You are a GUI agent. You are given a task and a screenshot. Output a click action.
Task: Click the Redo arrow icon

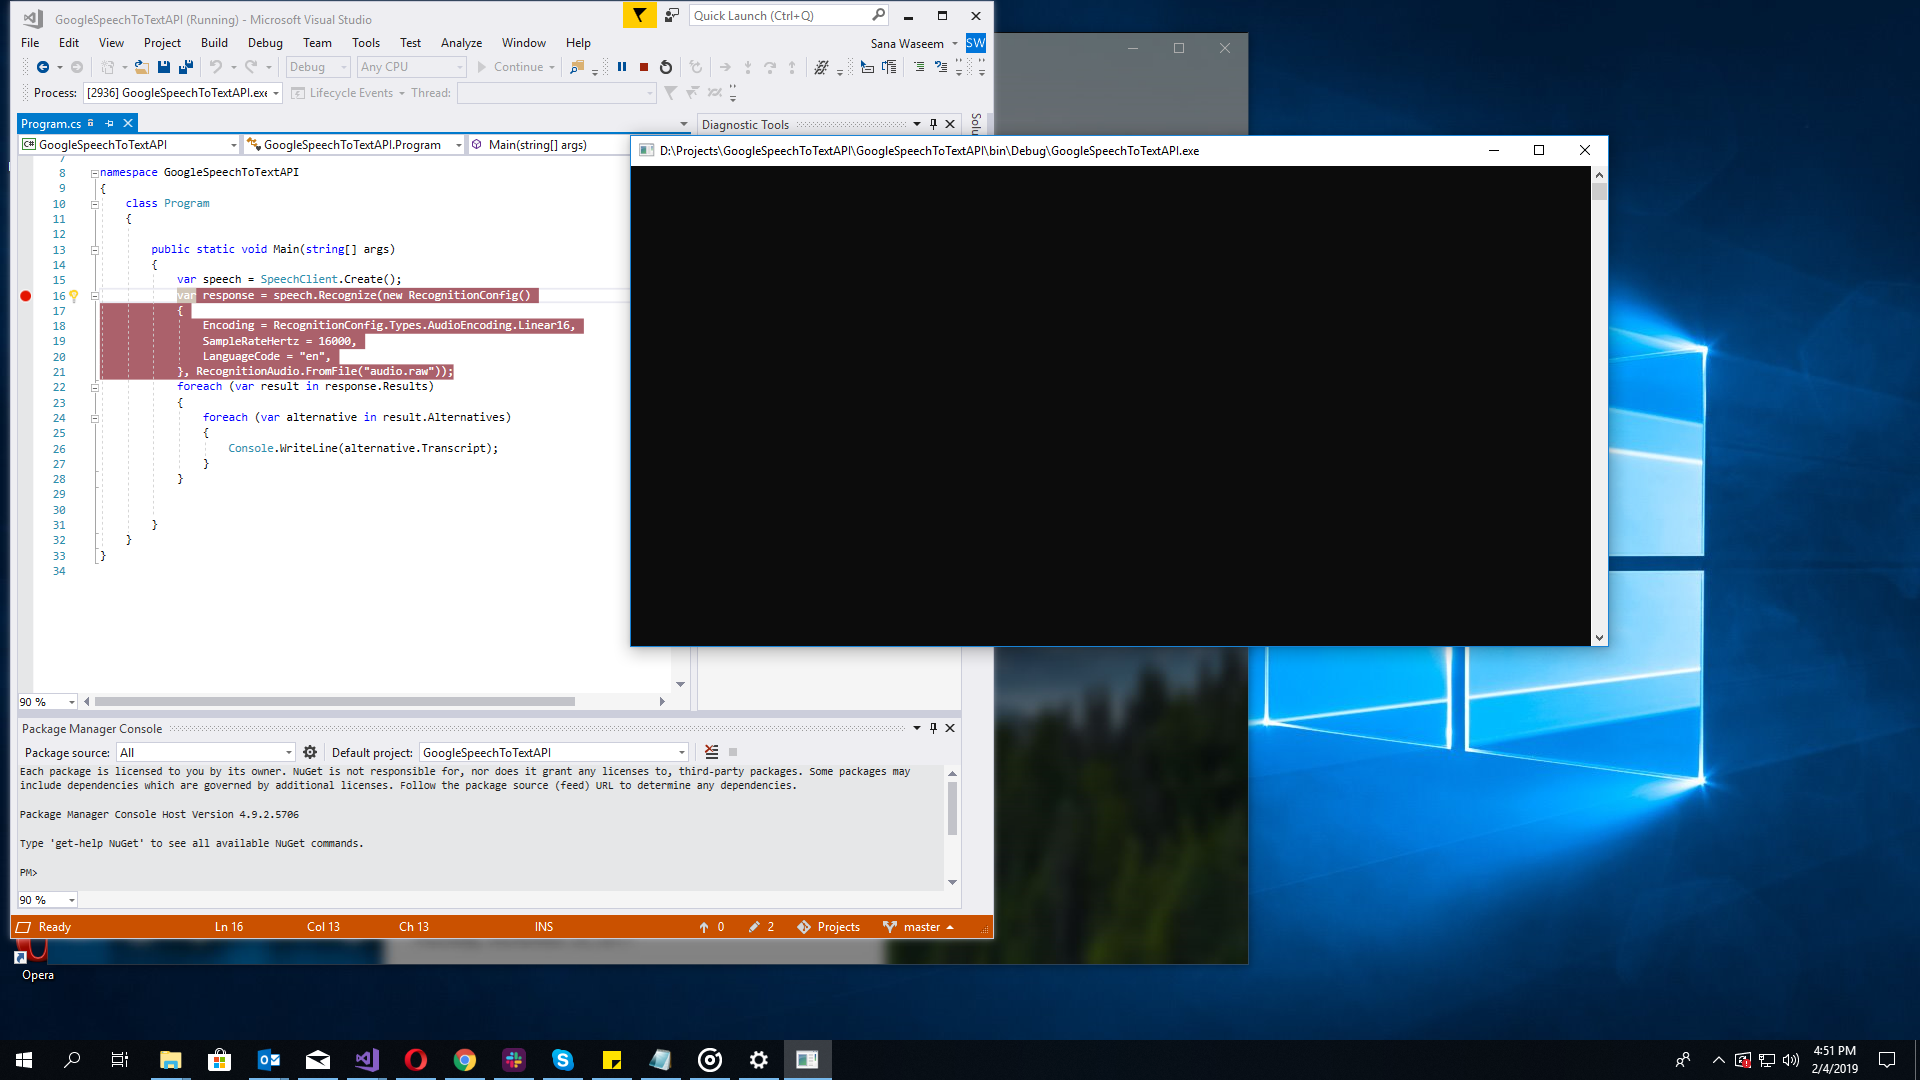[251, 67]
